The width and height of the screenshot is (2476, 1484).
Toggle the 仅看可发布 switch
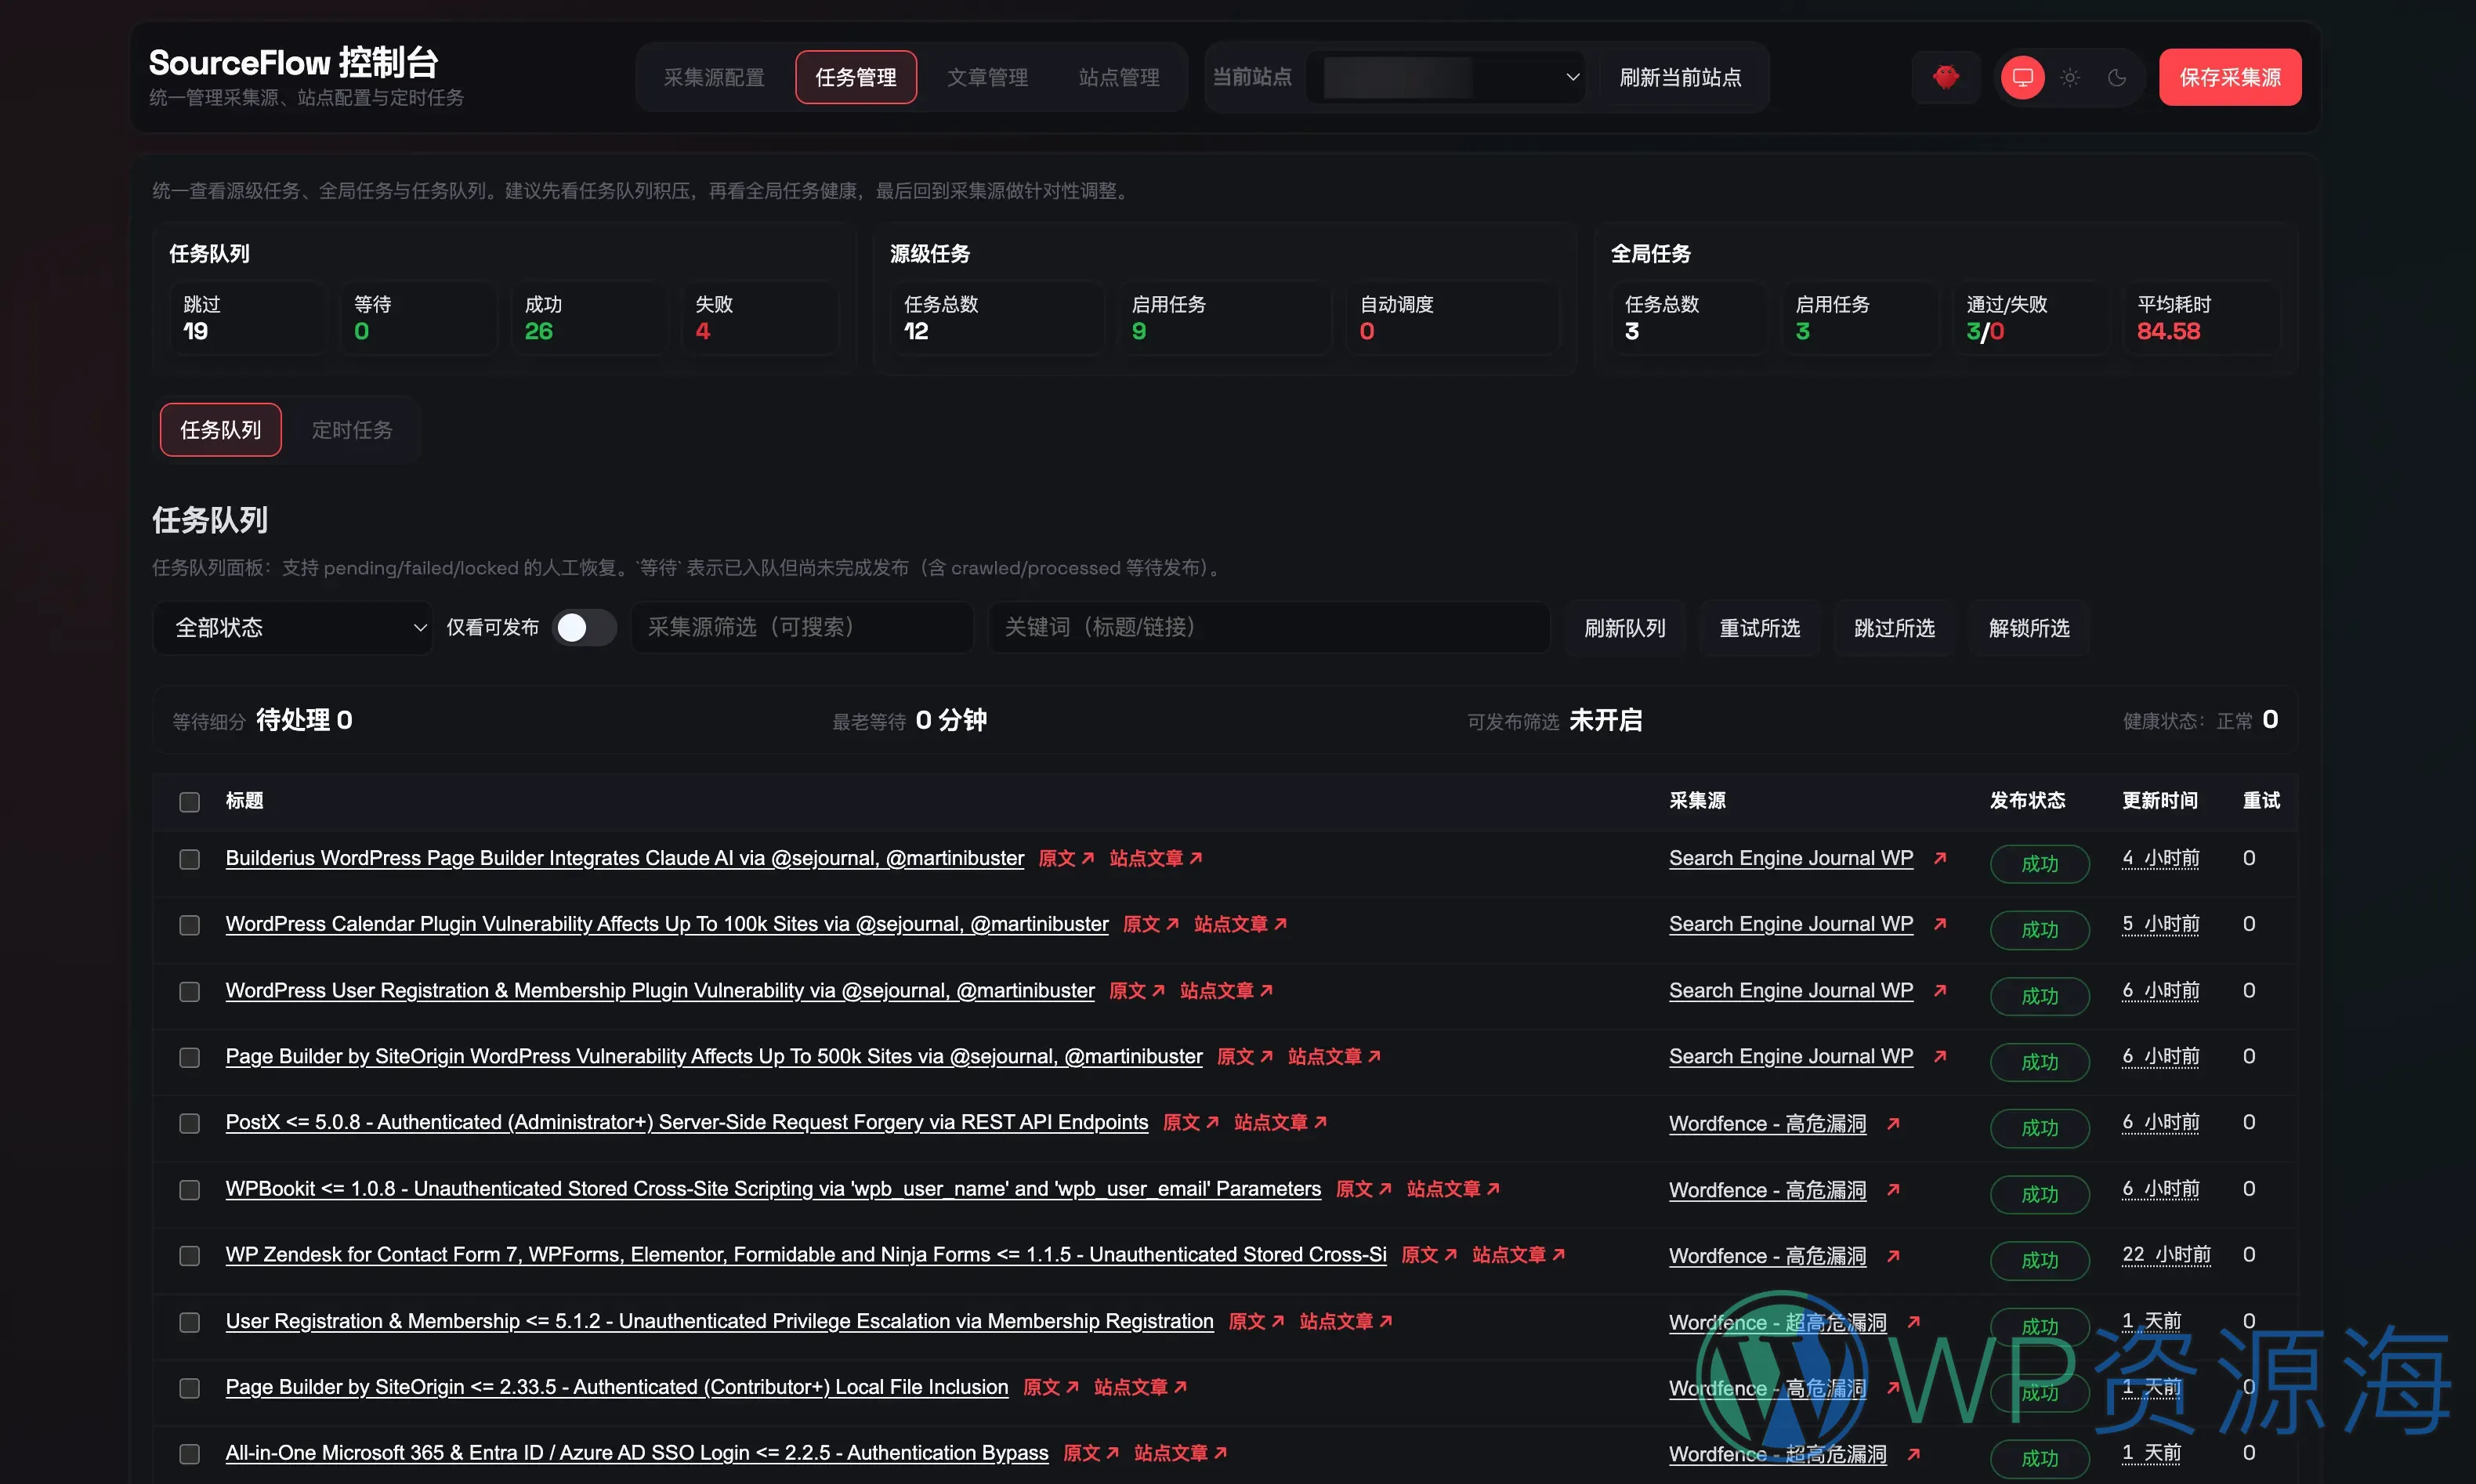coord(584,627)
